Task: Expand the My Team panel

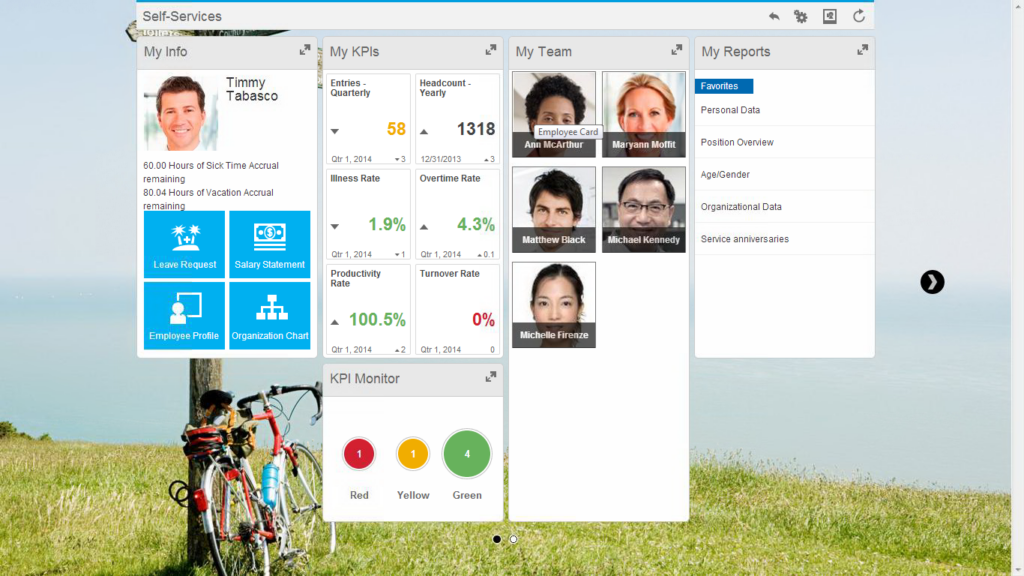Action: click(677, 50)
